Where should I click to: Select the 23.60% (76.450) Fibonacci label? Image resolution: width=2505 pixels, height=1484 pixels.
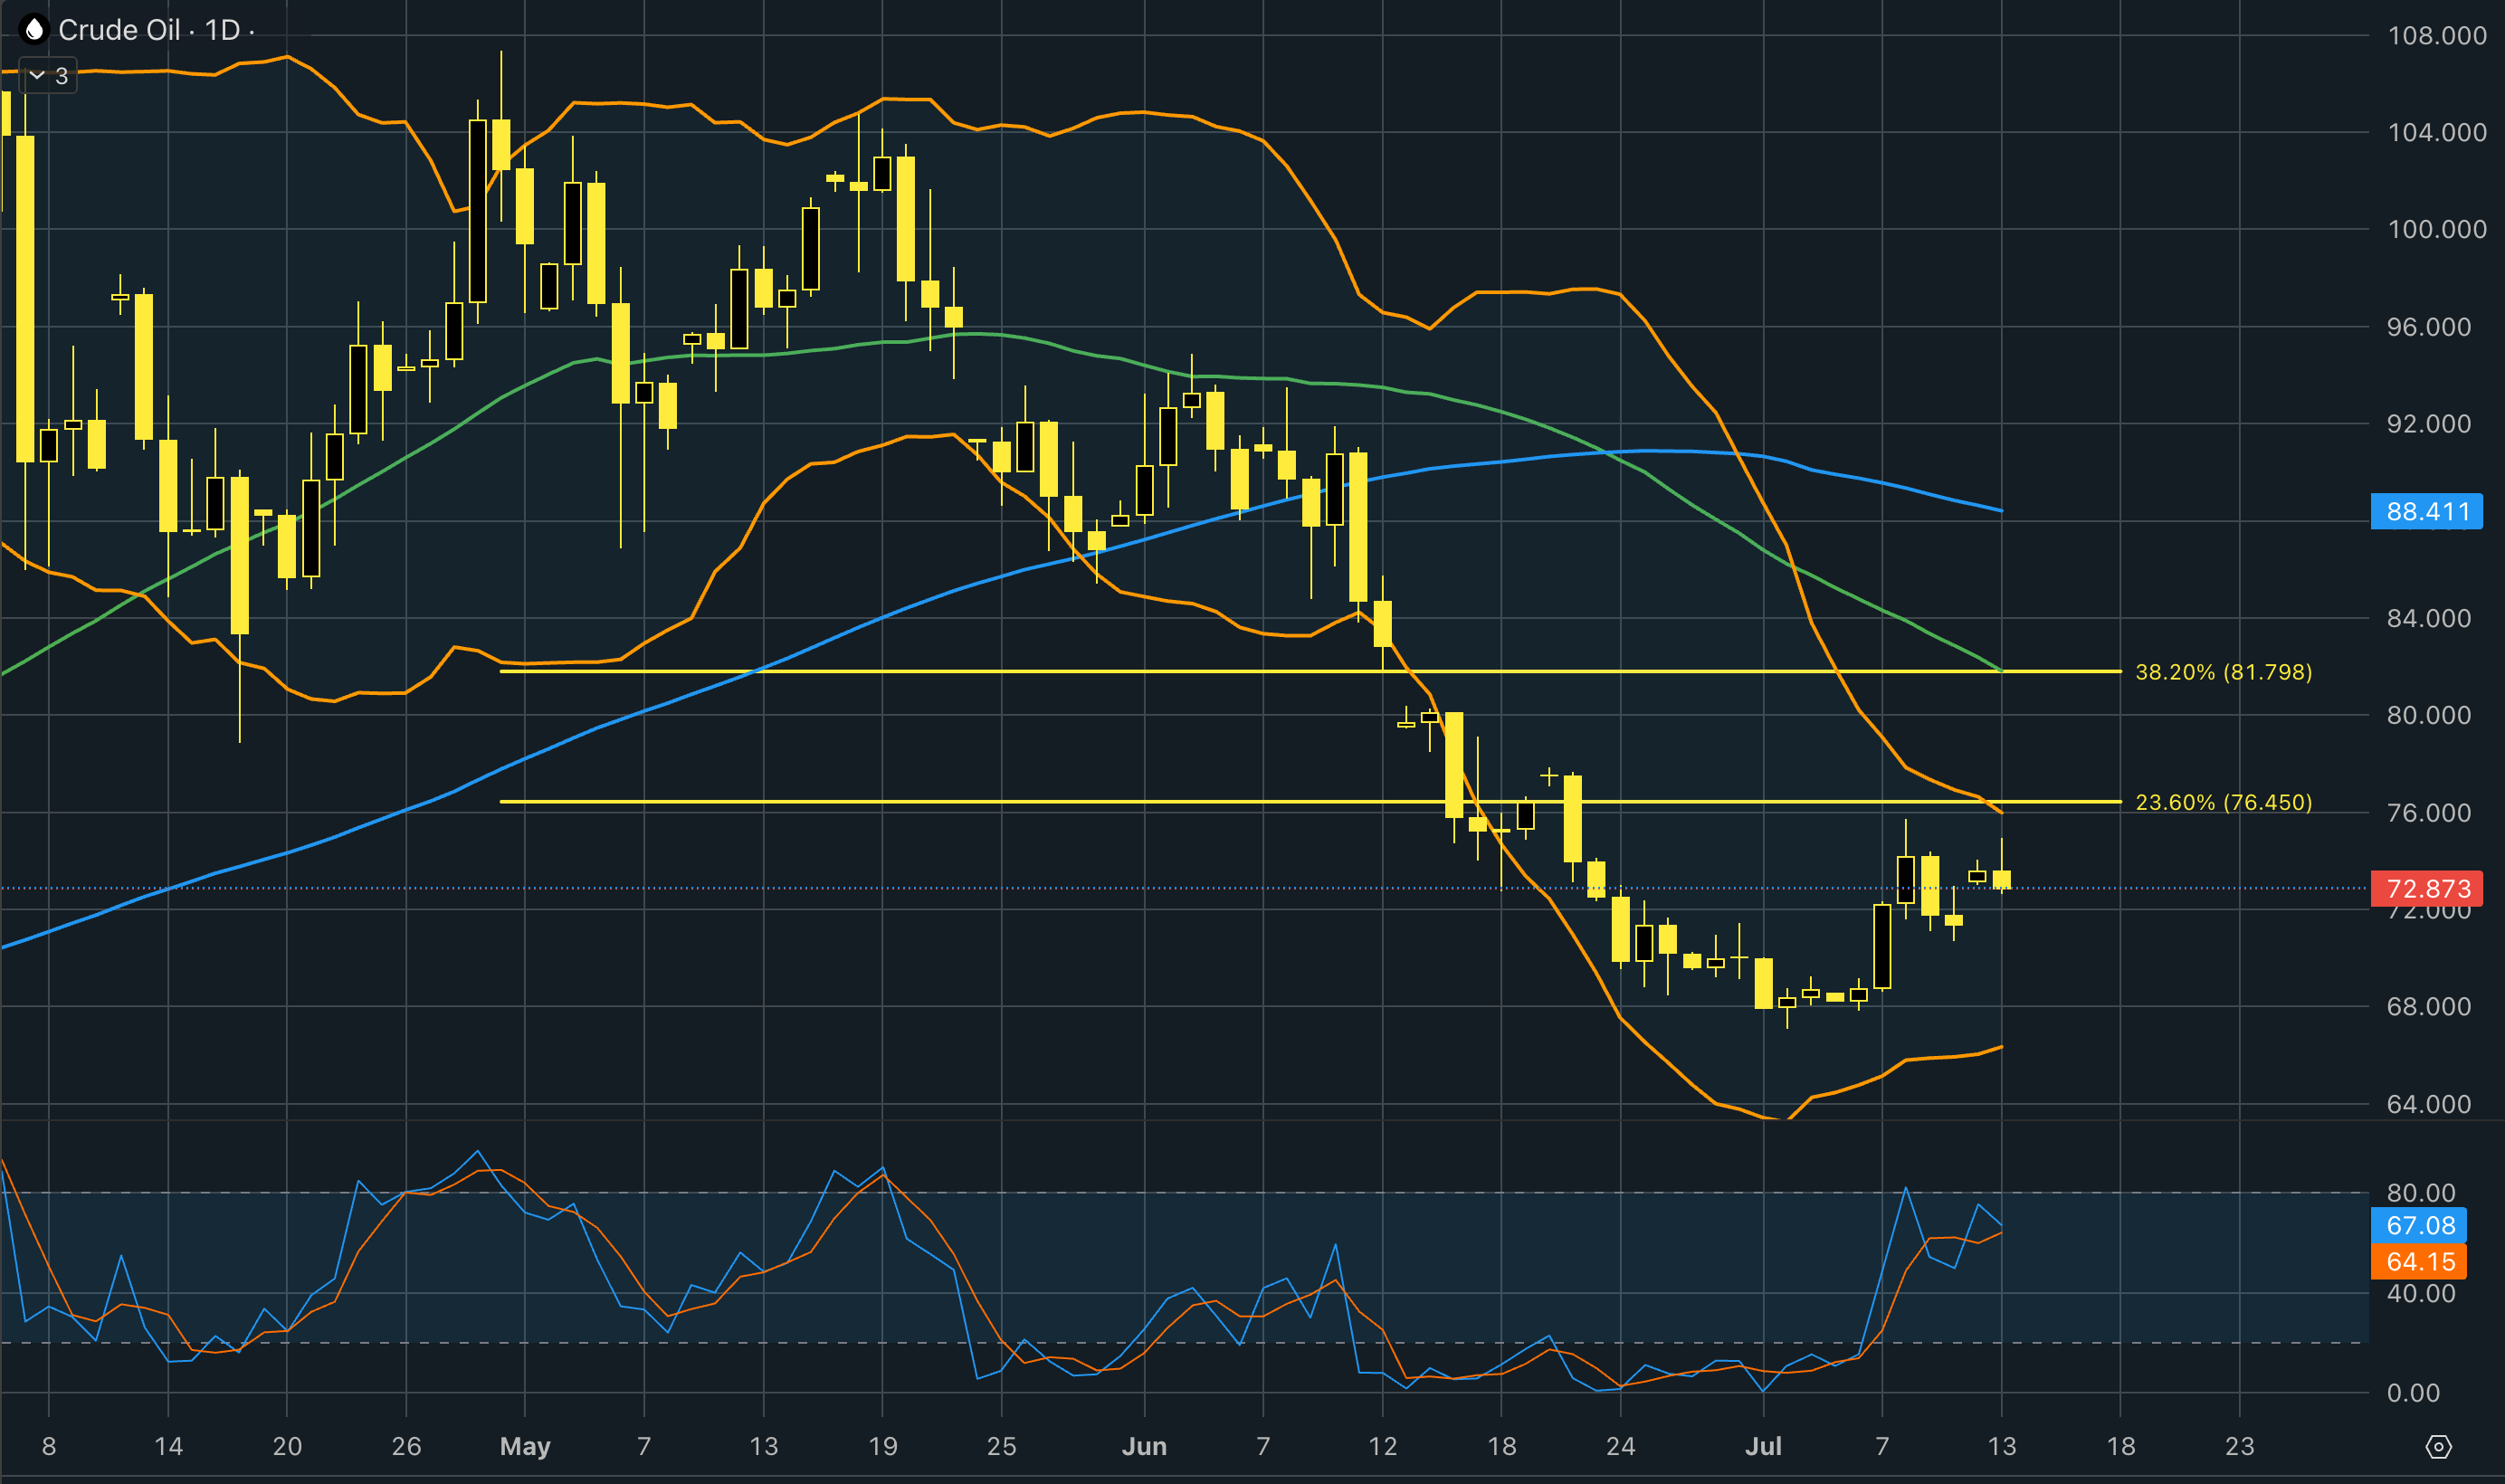[x=2224, y=802]
